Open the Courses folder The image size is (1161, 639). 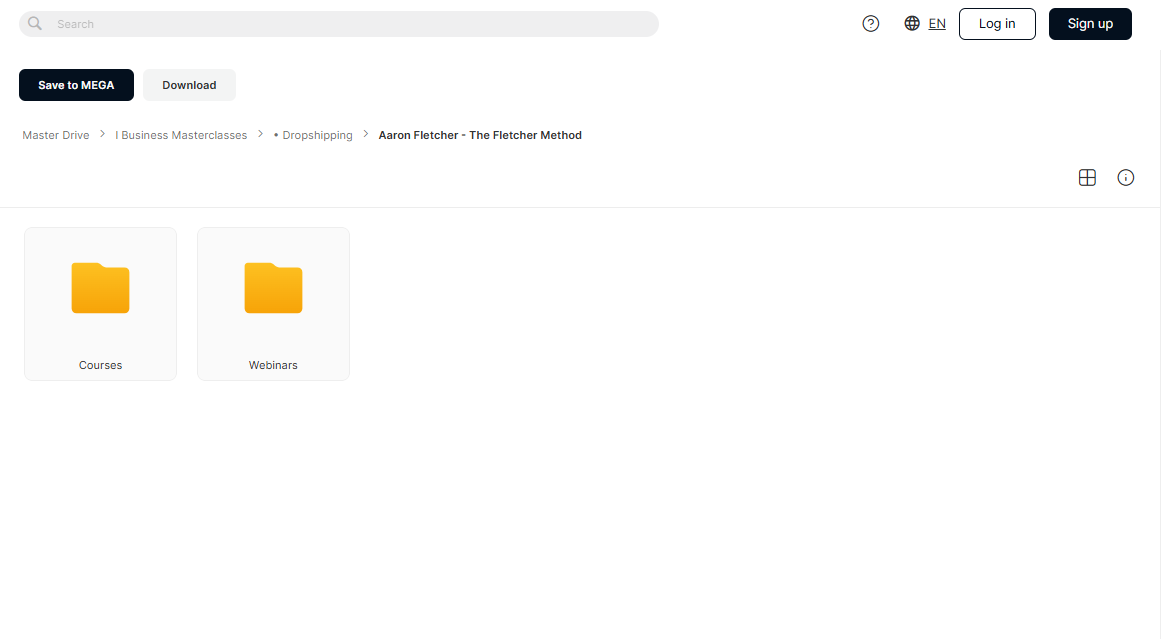coord(101,304)
